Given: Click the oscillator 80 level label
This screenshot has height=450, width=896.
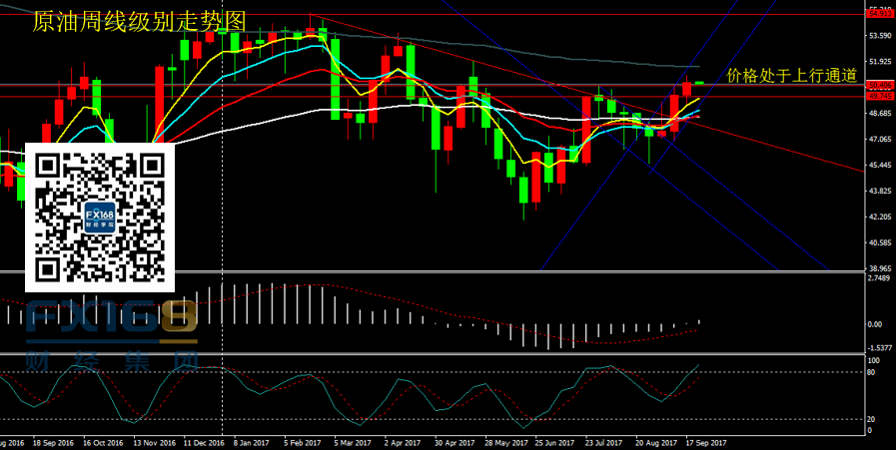Looking at the screenshot, I should click(873, 373).
